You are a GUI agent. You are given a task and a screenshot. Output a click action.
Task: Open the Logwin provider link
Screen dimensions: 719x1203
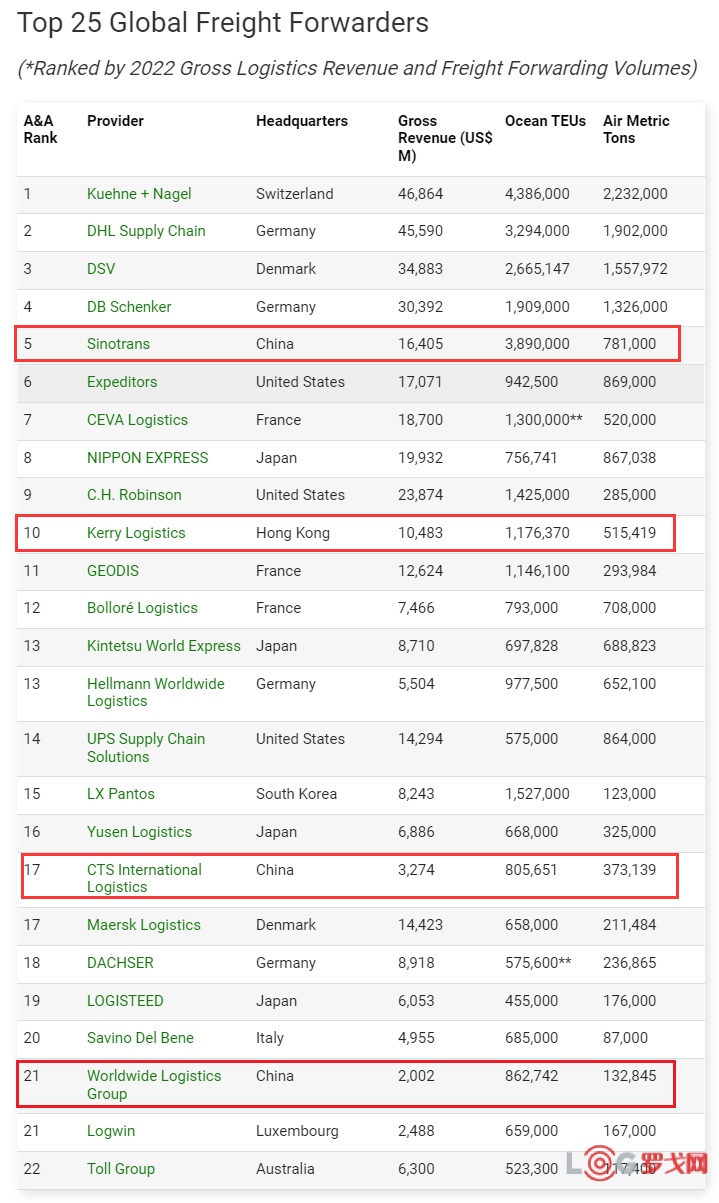click(x=111, y=1131)
